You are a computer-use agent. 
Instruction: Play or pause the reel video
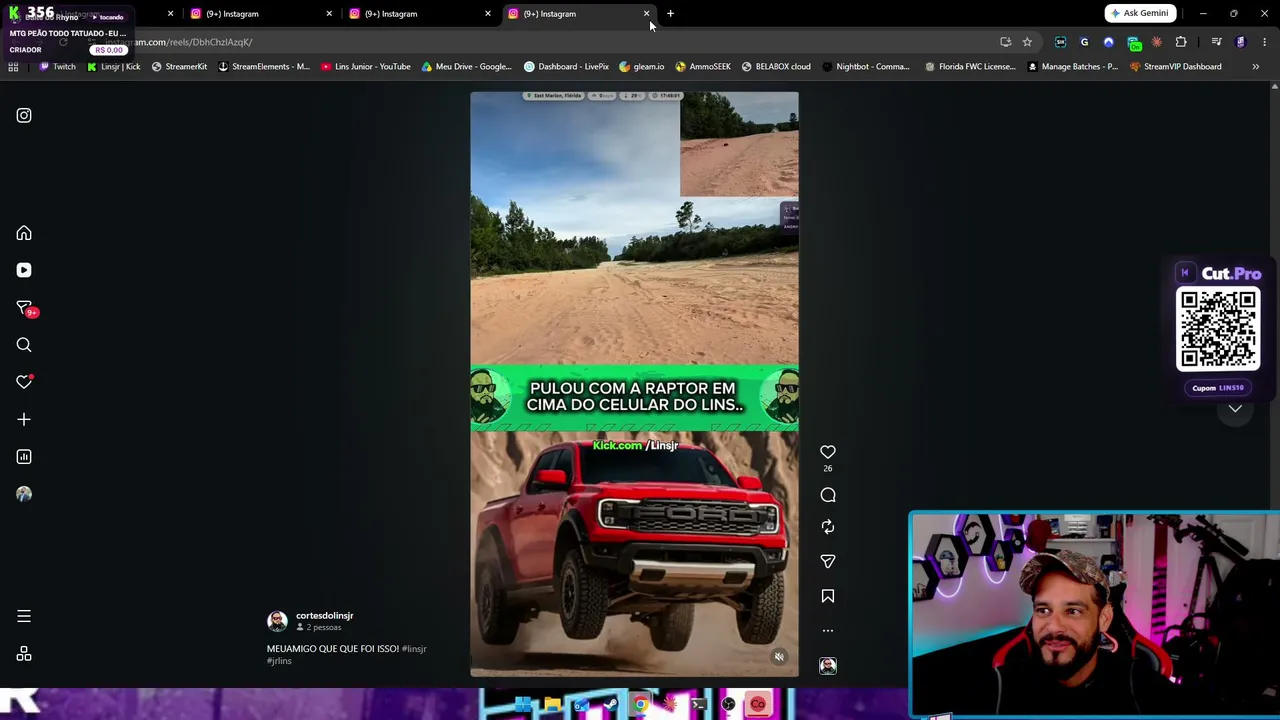click(x=634, y=384)
